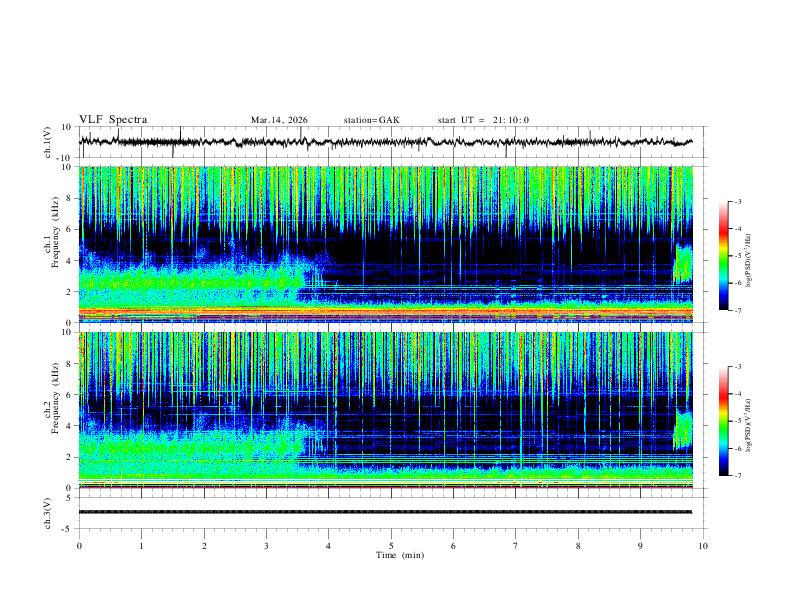The image size is (792, 612).
Task: Click time axis tick label "7"
Action: (516, 546)
